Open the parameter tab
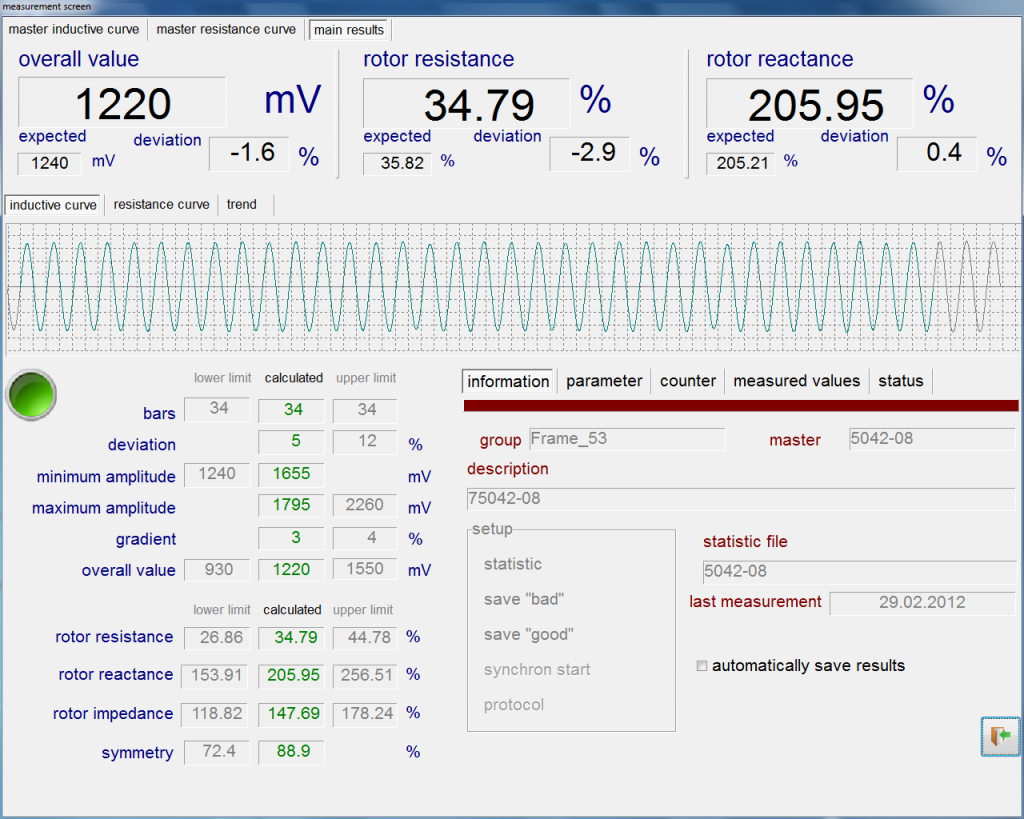This screenshot has height=819, width=1024. coord(604,381)
